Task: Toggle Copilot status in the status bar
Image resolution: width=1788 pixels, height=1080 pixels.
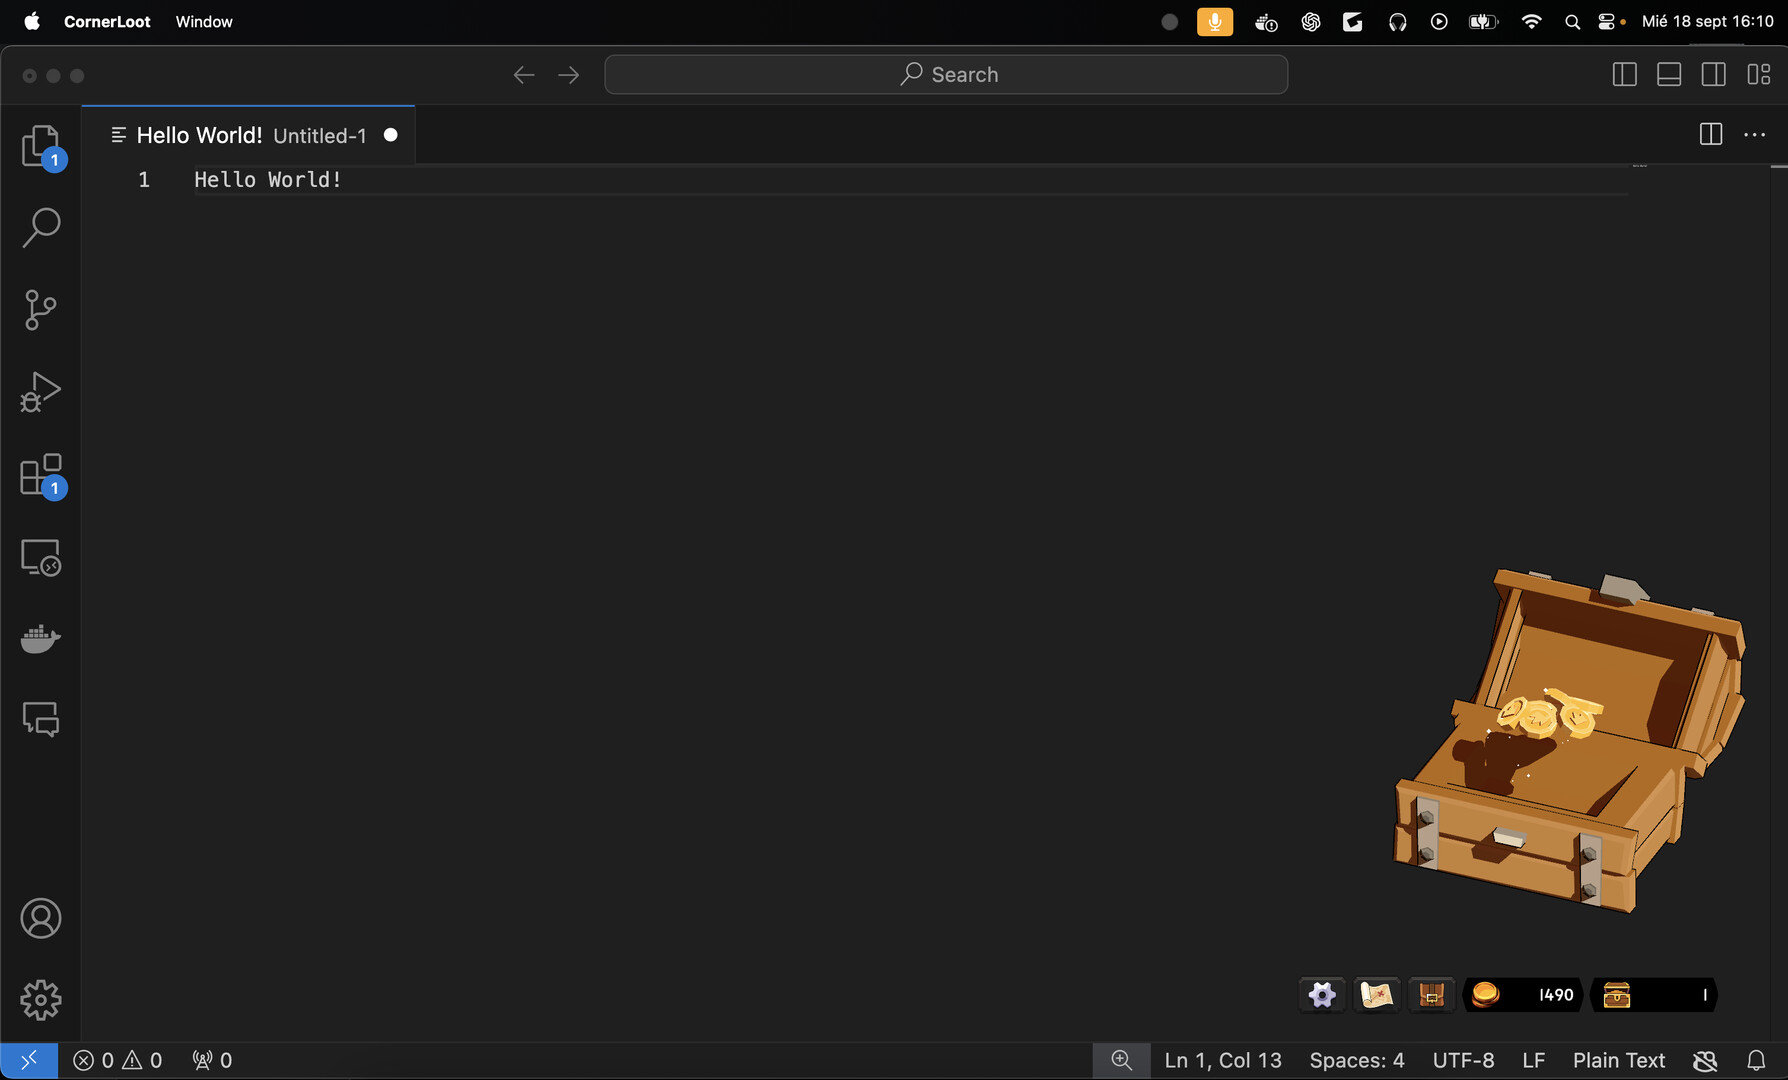Action: pyautogui.click(x=1704, y=1060)
